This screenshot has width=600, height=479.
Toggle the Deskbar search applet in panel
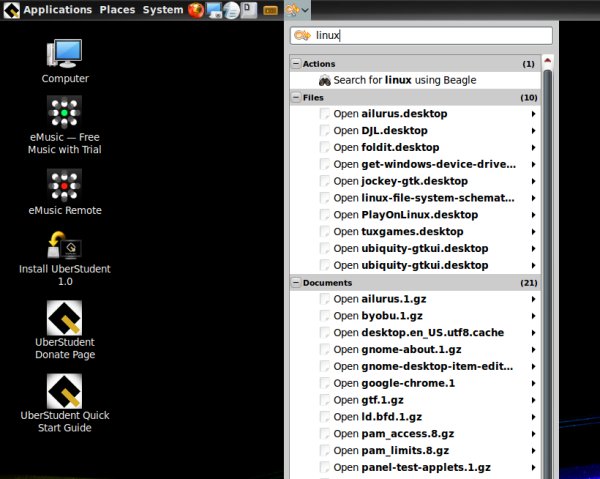(x=297, y=10)
